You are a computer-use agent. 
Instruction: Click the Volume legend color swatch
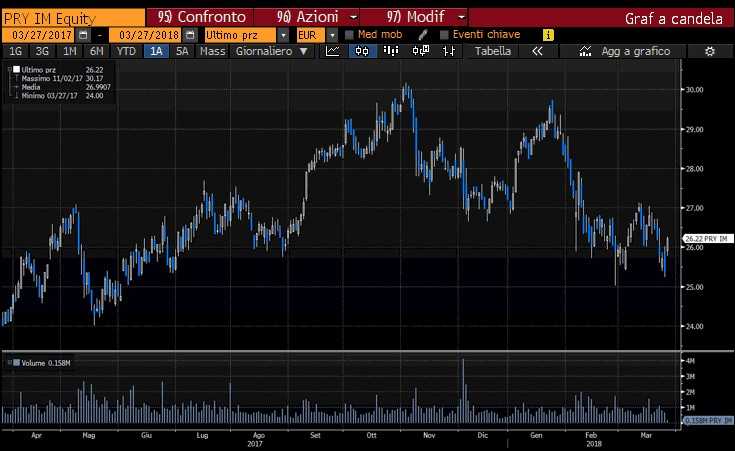[x=17, y=362]
